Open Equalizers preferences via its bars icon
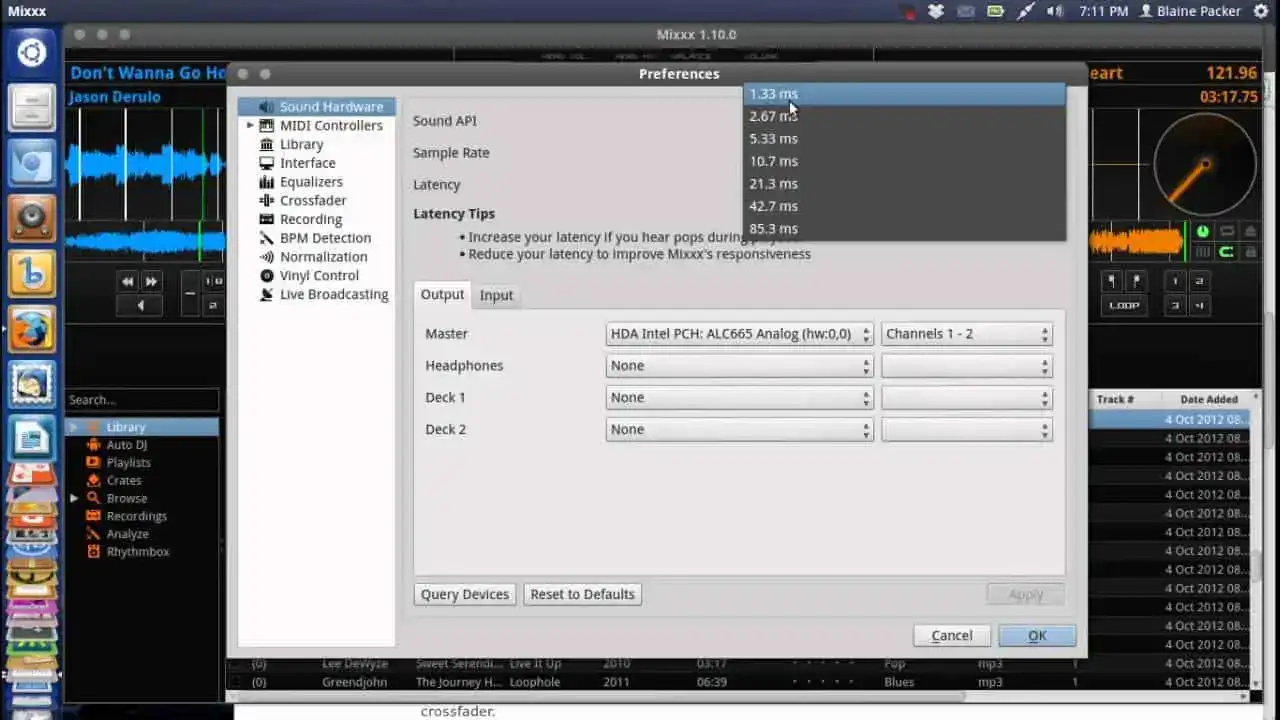The image size is (1280, 720). [266, 182]
